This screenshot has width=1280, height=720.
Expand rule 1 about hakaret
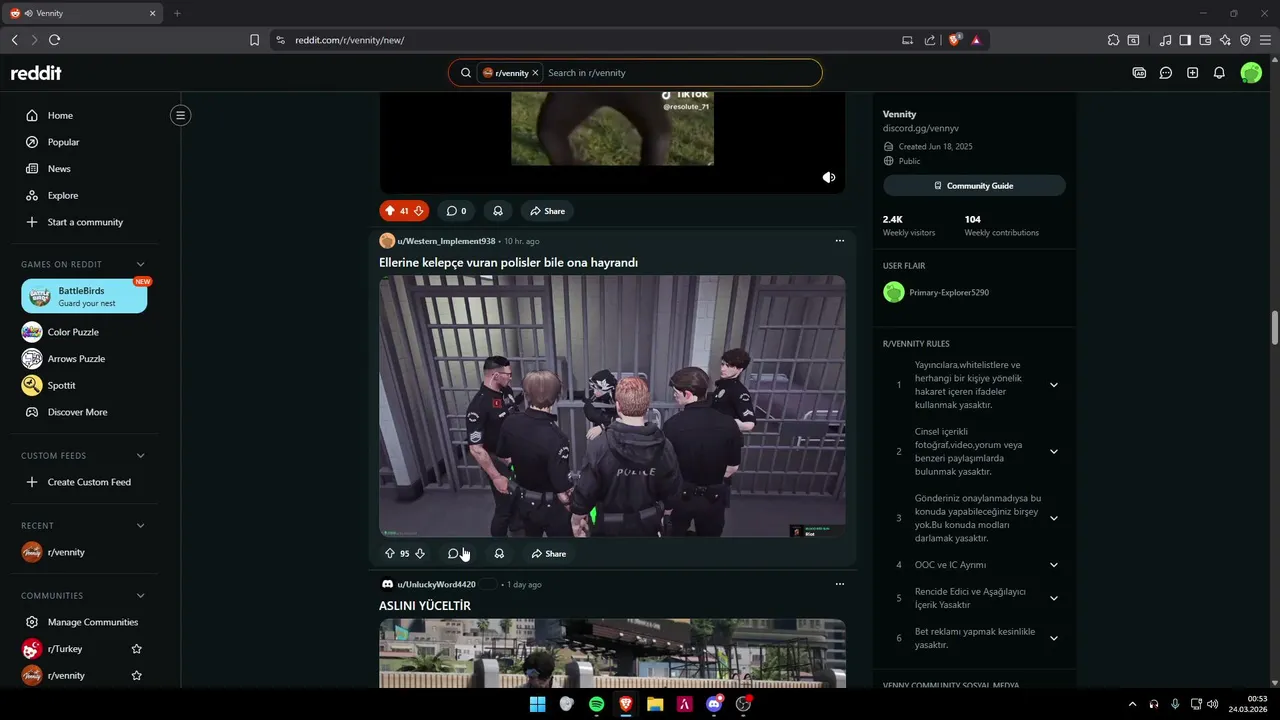point(1053,385)
